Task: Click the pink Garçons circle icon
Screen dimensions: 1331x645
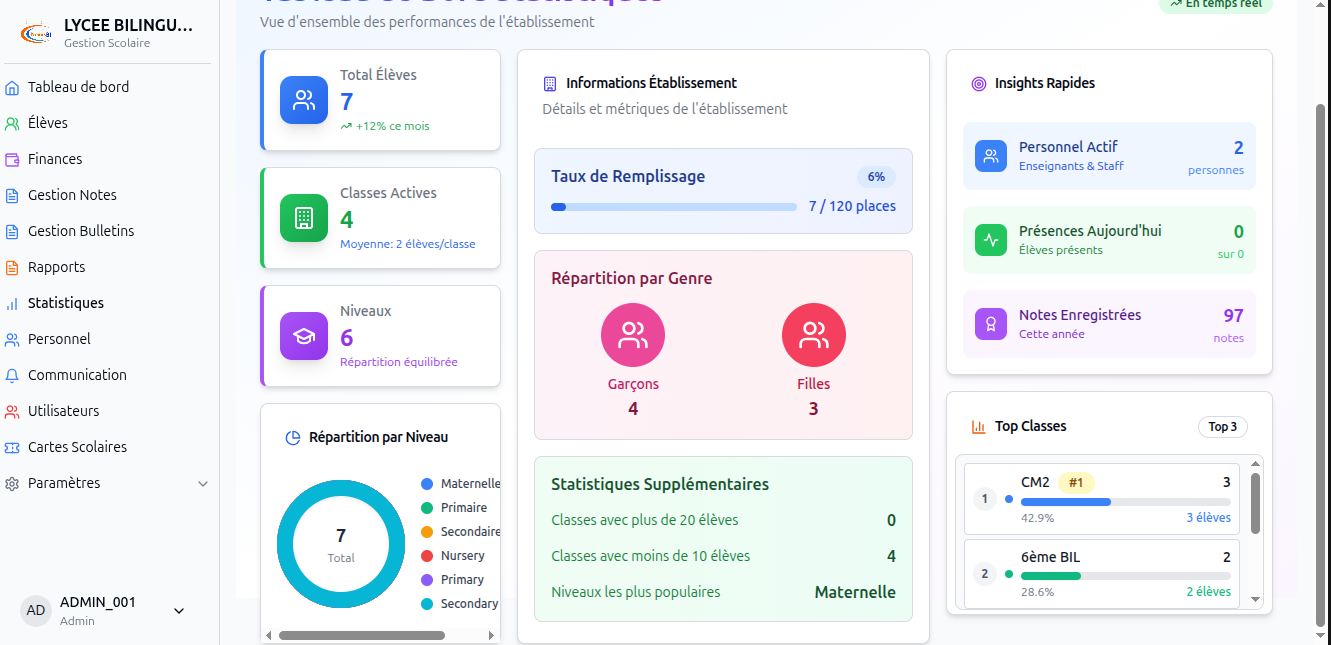Action: pos(633,335)
